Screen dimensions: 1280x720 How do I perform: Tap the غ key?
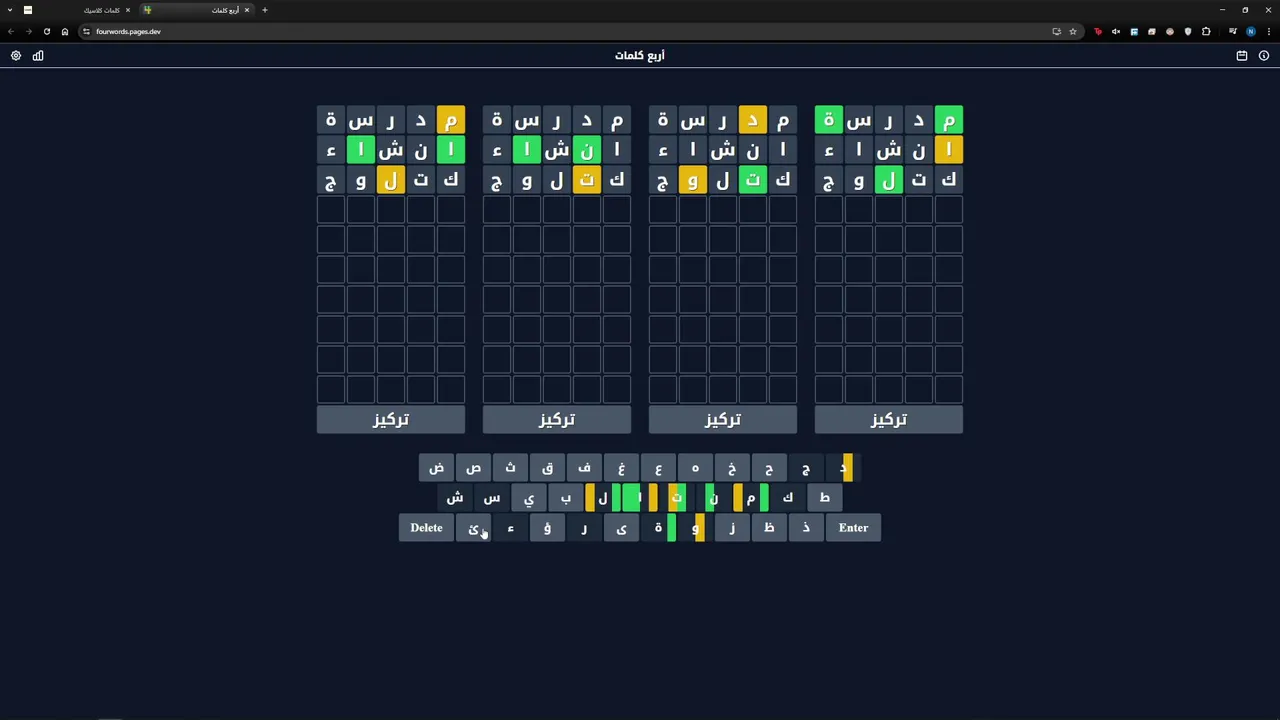coord(622,468)
